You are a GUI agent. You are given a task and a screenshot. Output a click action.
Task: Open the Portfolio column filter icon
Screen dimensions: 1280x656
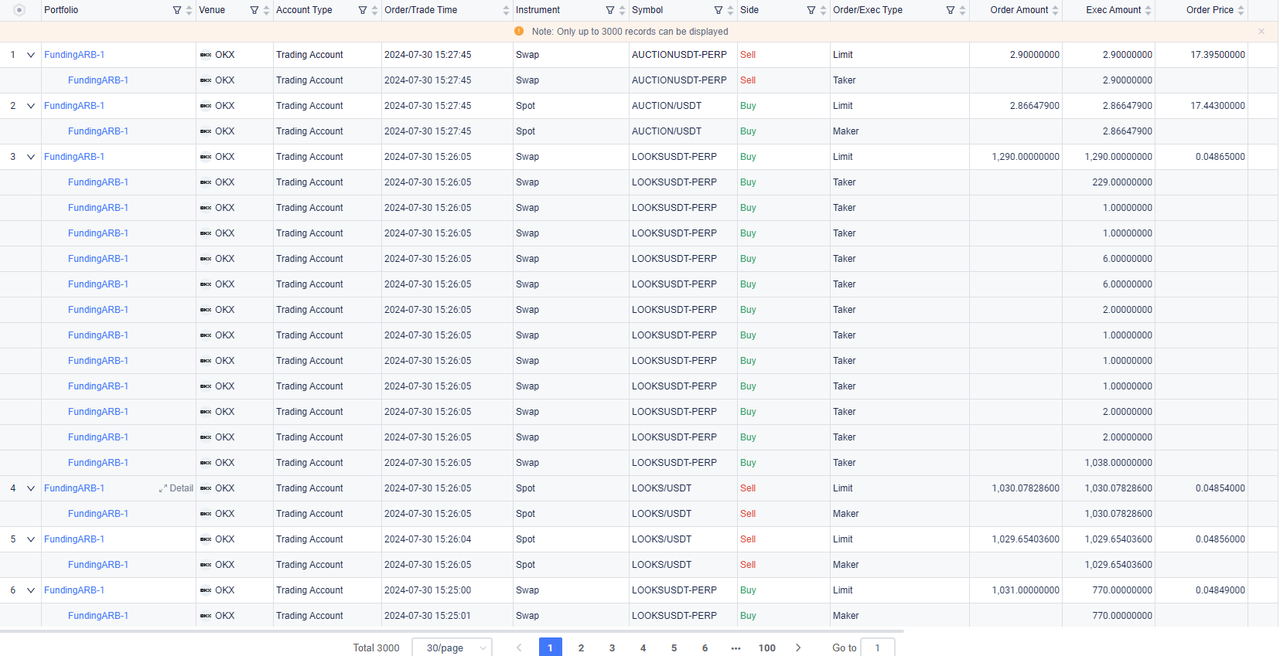[x=177, y=10]
